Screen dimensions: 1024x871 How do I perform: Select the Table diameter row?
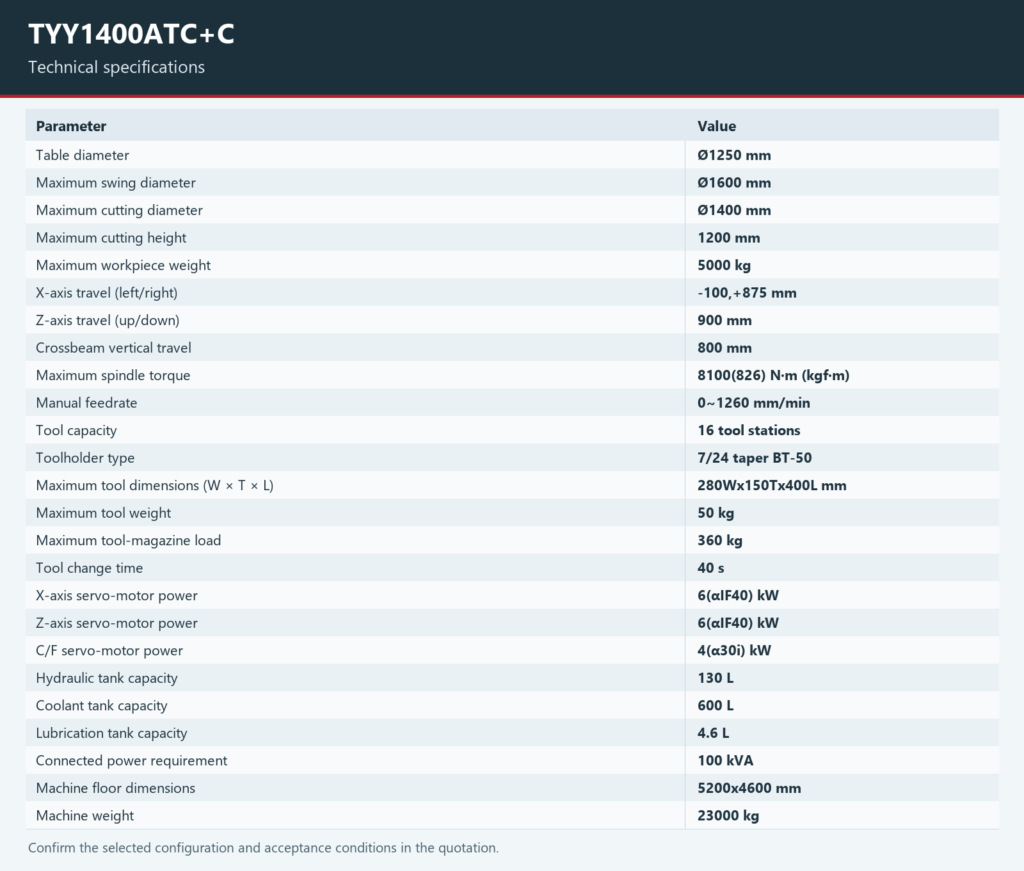pos(512,155)
